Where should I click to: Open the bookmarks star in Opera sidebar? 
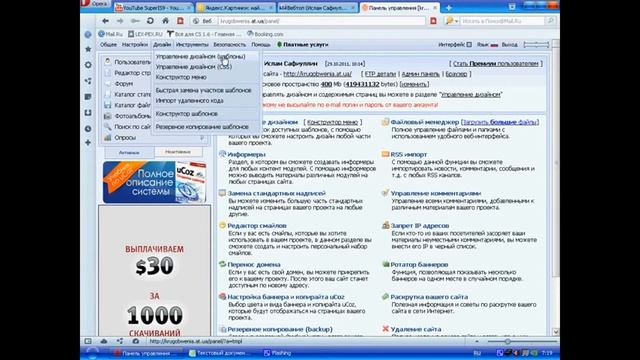[88, 49]
